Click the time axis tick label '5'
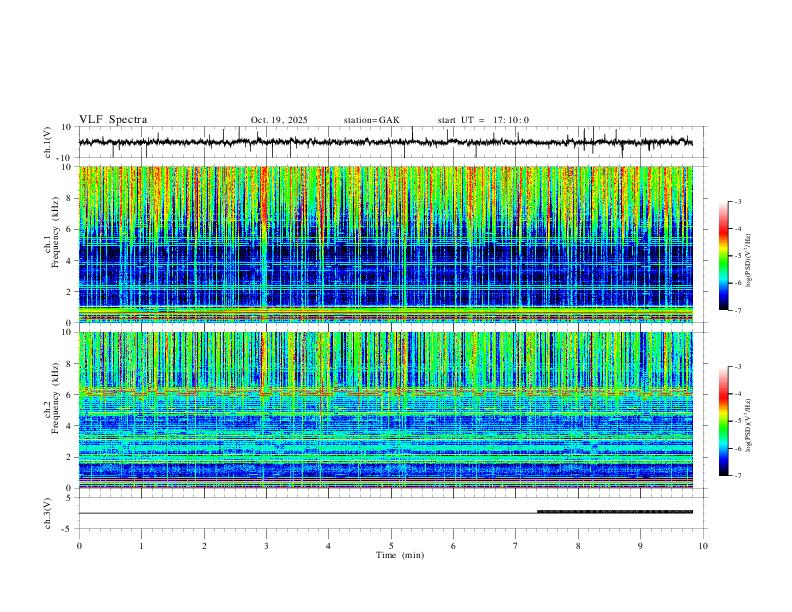The image size is (792, 612). (391, 546)
